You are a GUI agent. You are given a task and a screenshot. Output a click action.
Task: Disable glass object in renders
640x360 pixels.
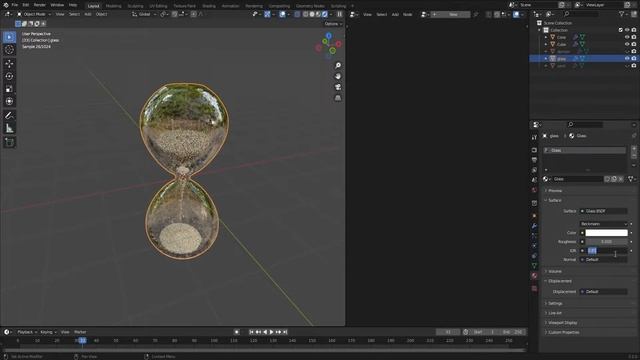tap(634, 58)
